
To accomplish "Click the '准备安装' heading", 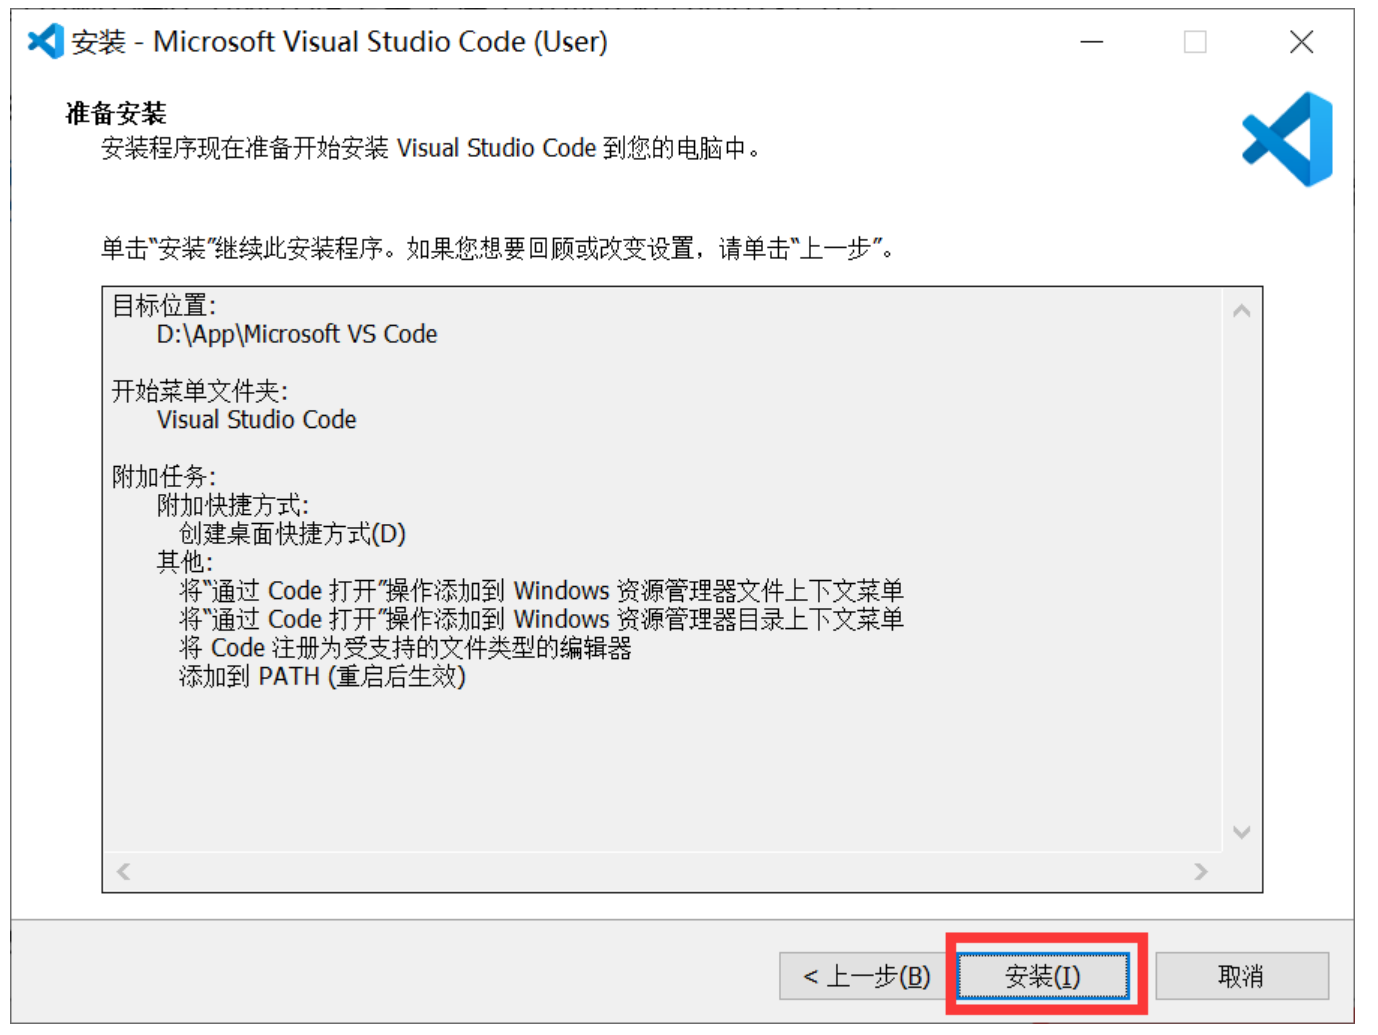I will [x=116, y=113].
